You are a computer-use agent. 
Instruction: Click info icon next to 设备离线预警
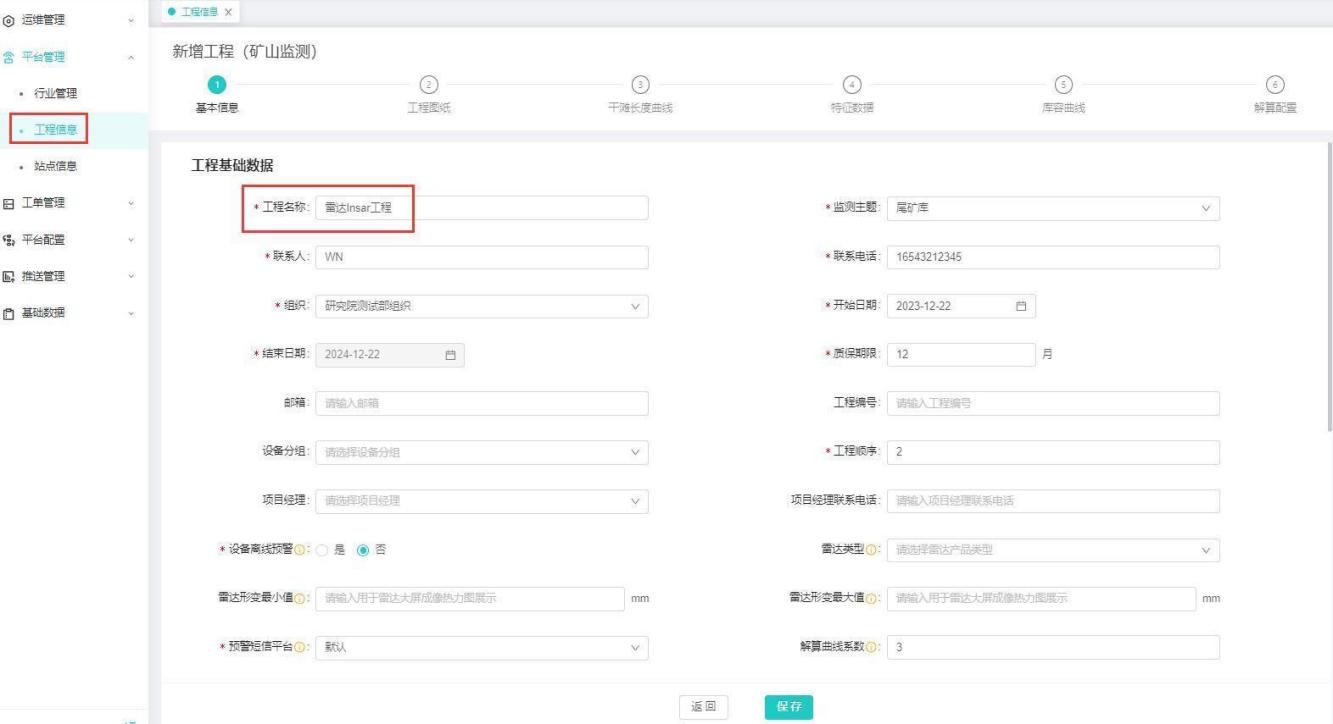point(301,550)
